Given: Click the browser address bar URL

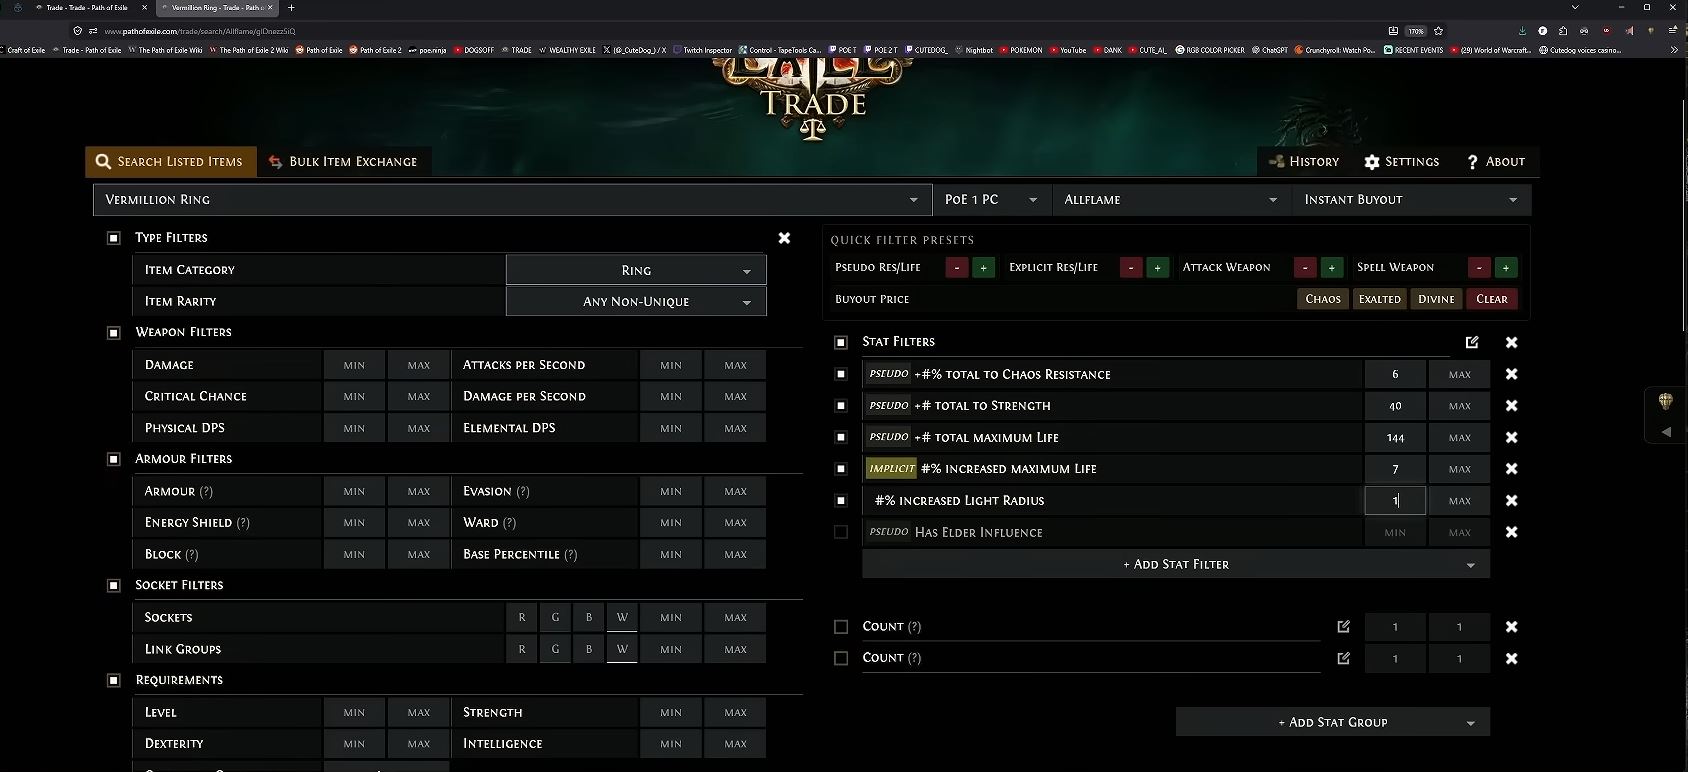Looking at the screenshot, I should pos(200,31).
